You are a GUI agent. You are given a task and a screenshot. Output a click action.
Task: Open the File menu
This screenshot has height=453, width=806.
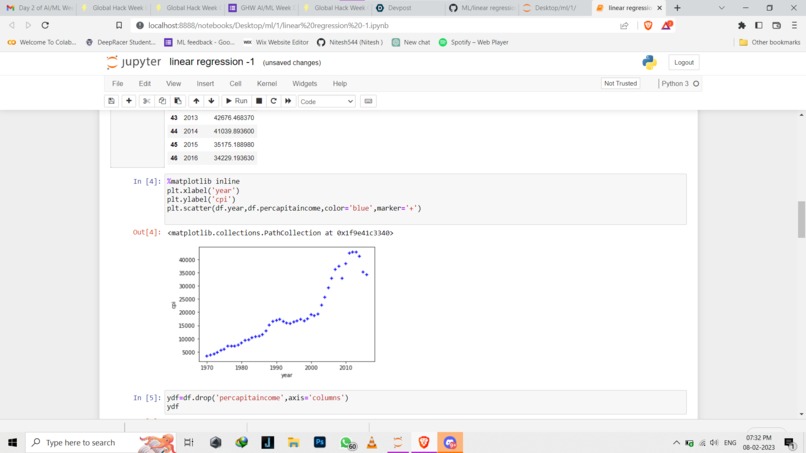[x=118, y=83]
